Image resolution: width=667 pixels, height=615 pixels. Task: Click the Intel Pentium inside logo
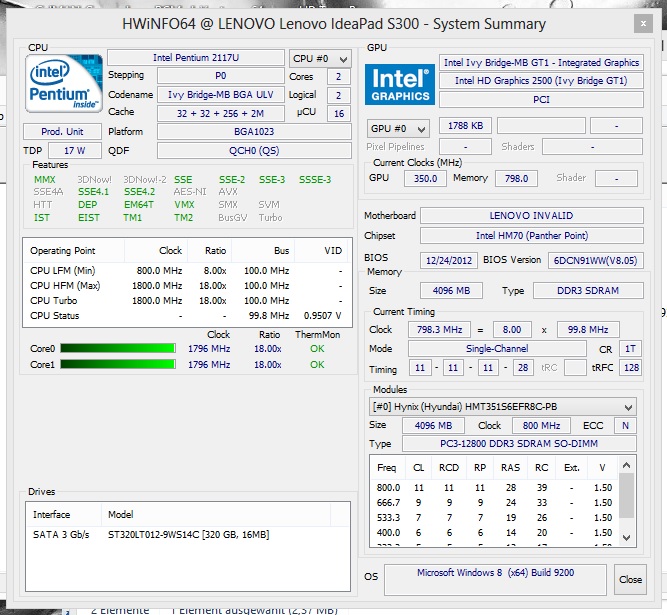click(x=64, y=83)
